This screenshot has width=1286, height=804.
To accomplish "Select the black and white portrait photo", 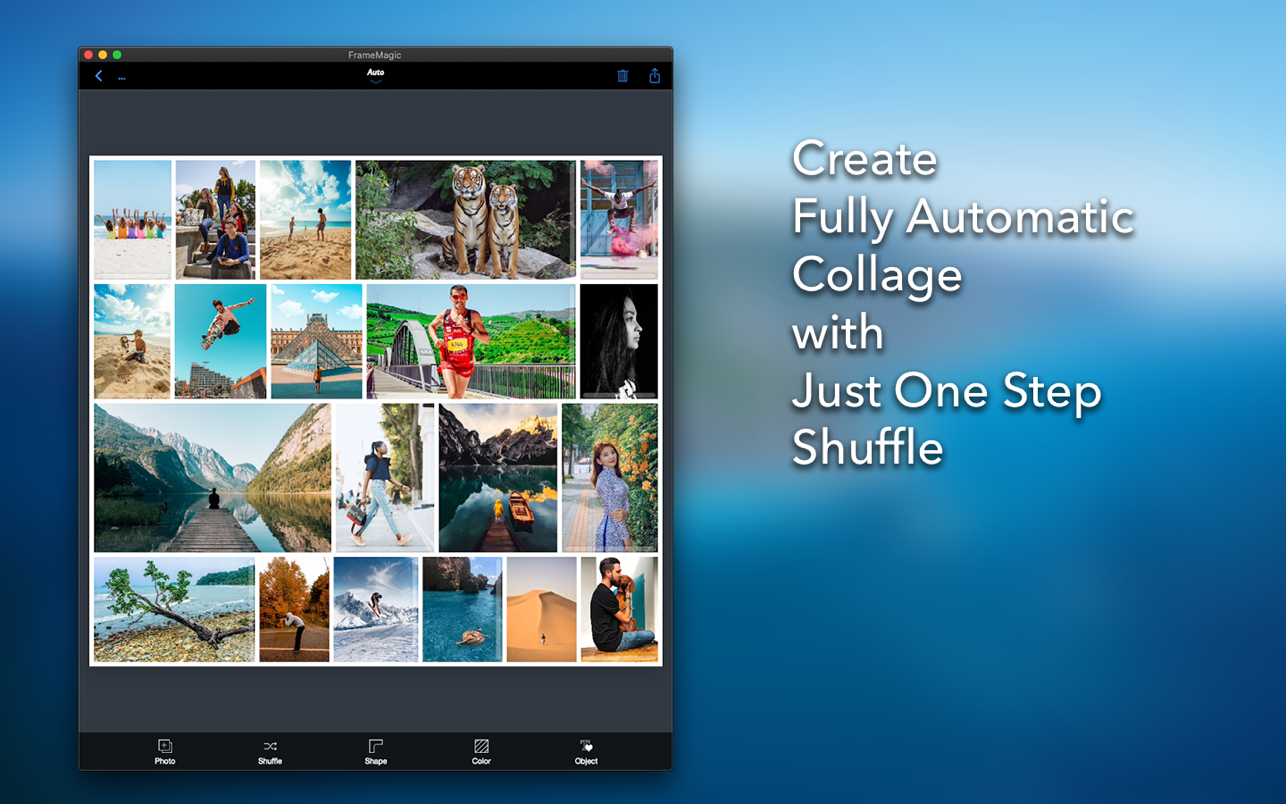I will [x=619, y=341].
